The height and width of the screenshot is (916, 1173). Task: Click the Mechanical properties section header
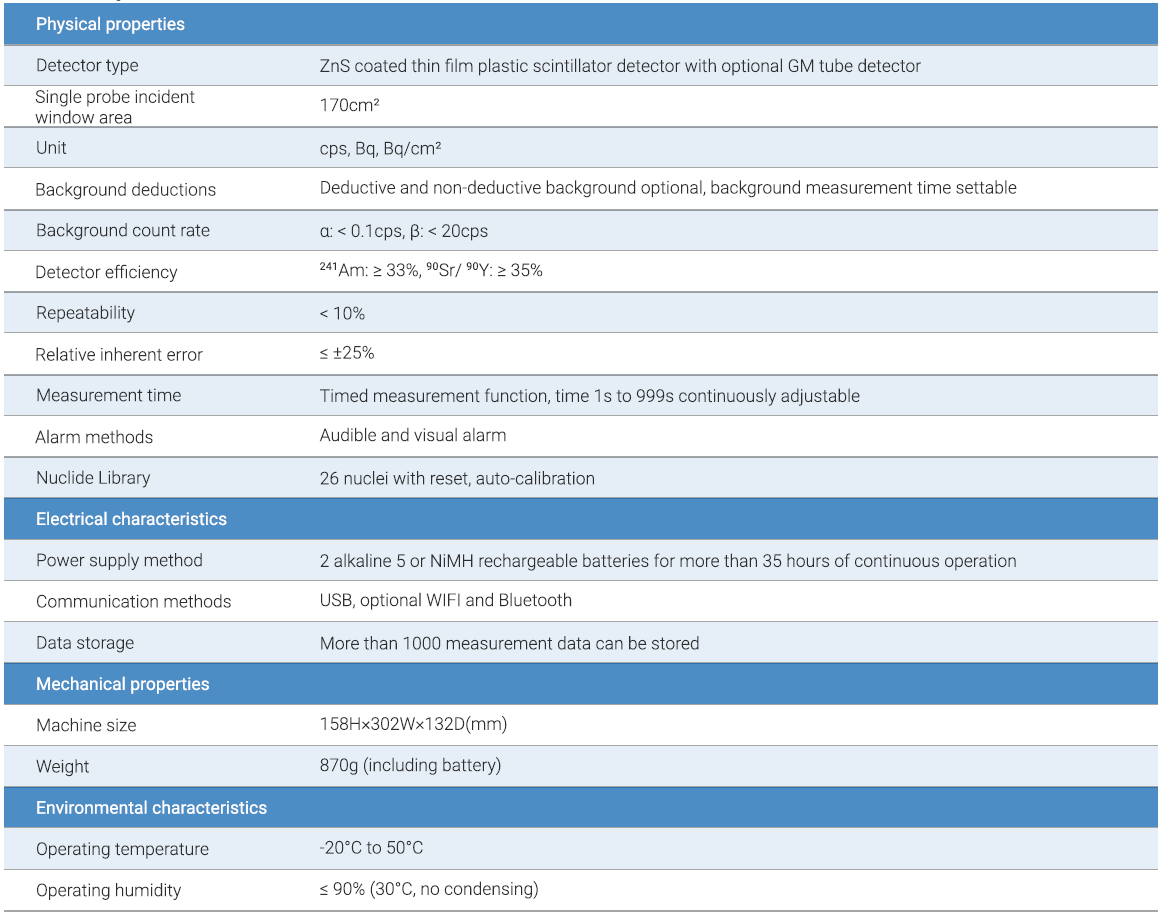coord(122,684)
